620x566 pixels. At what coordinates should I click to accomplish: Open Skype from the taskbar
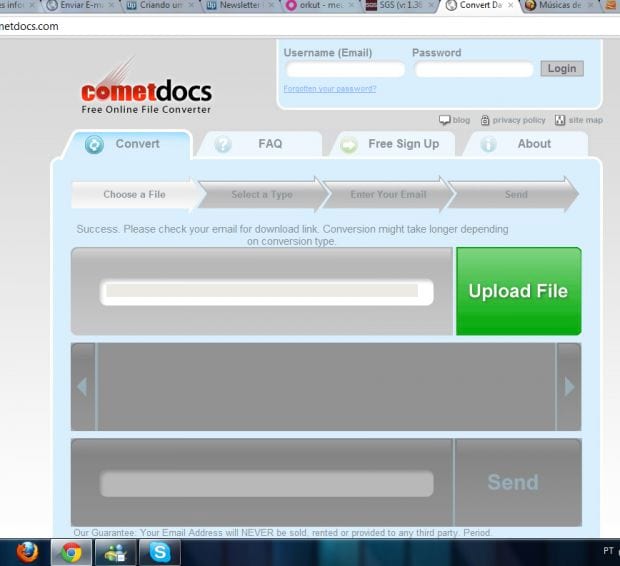tap(160, 552)
